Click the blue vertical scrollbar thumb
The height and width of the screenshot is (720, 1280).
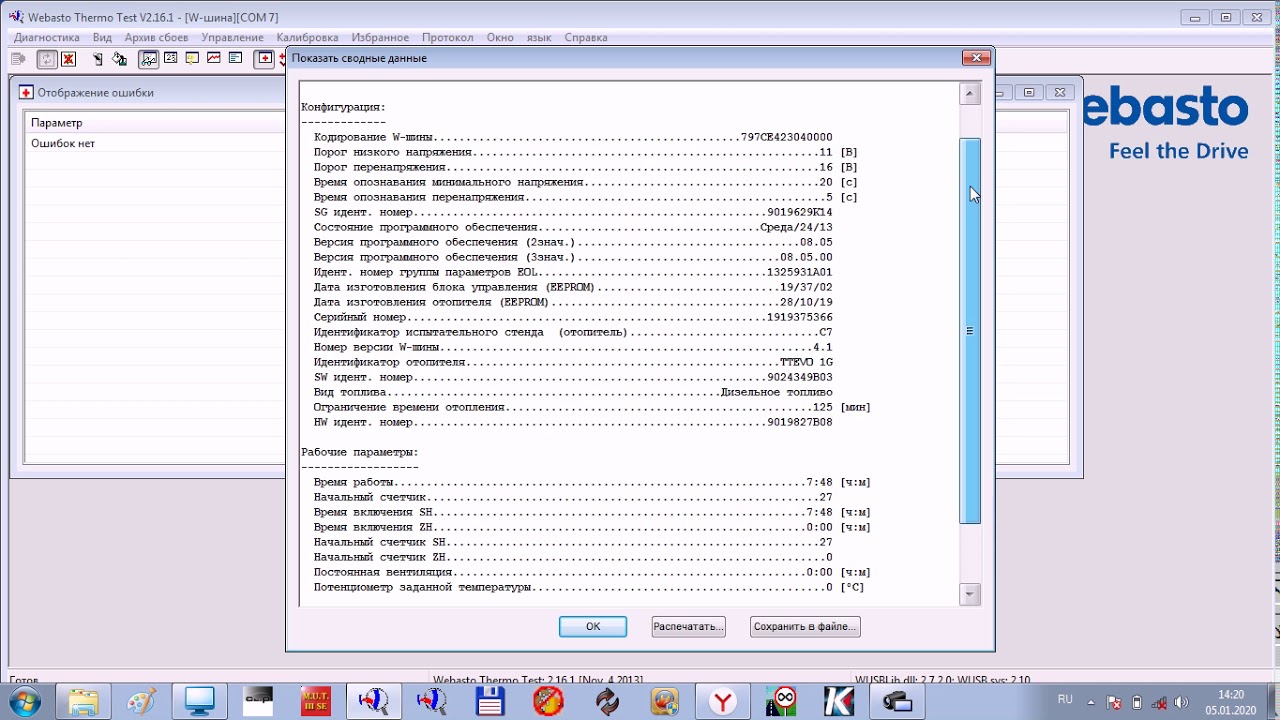click(970, 331)
